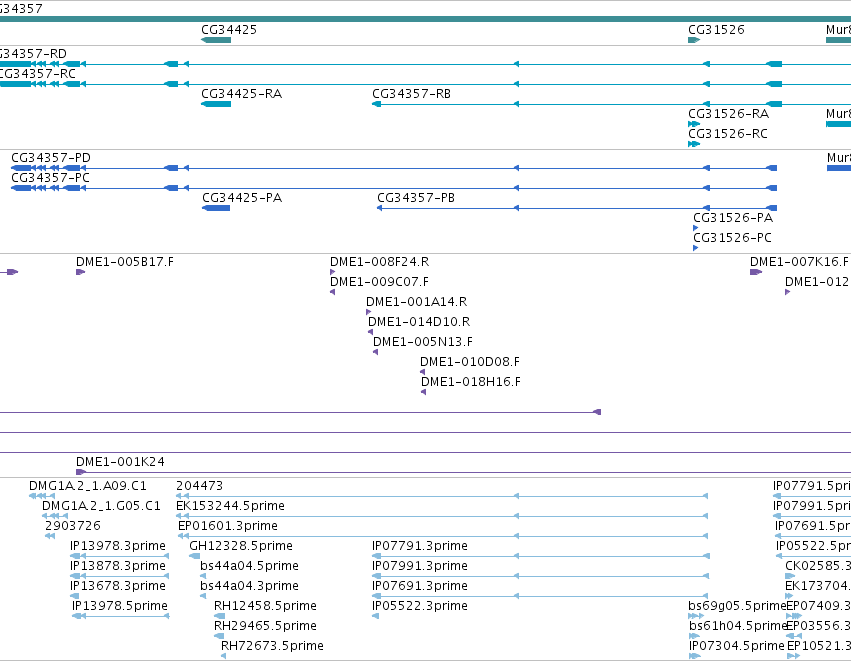
Task: Click the bs44a04.3prime EST label
Action: pos(249,587)
